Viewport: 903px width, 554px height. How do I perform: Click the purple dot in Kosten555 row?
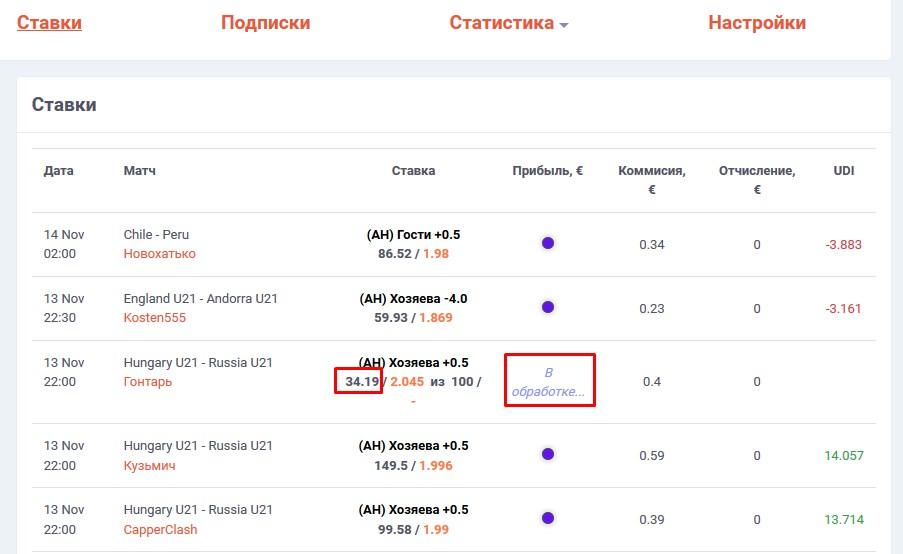(x=548, y=307)
